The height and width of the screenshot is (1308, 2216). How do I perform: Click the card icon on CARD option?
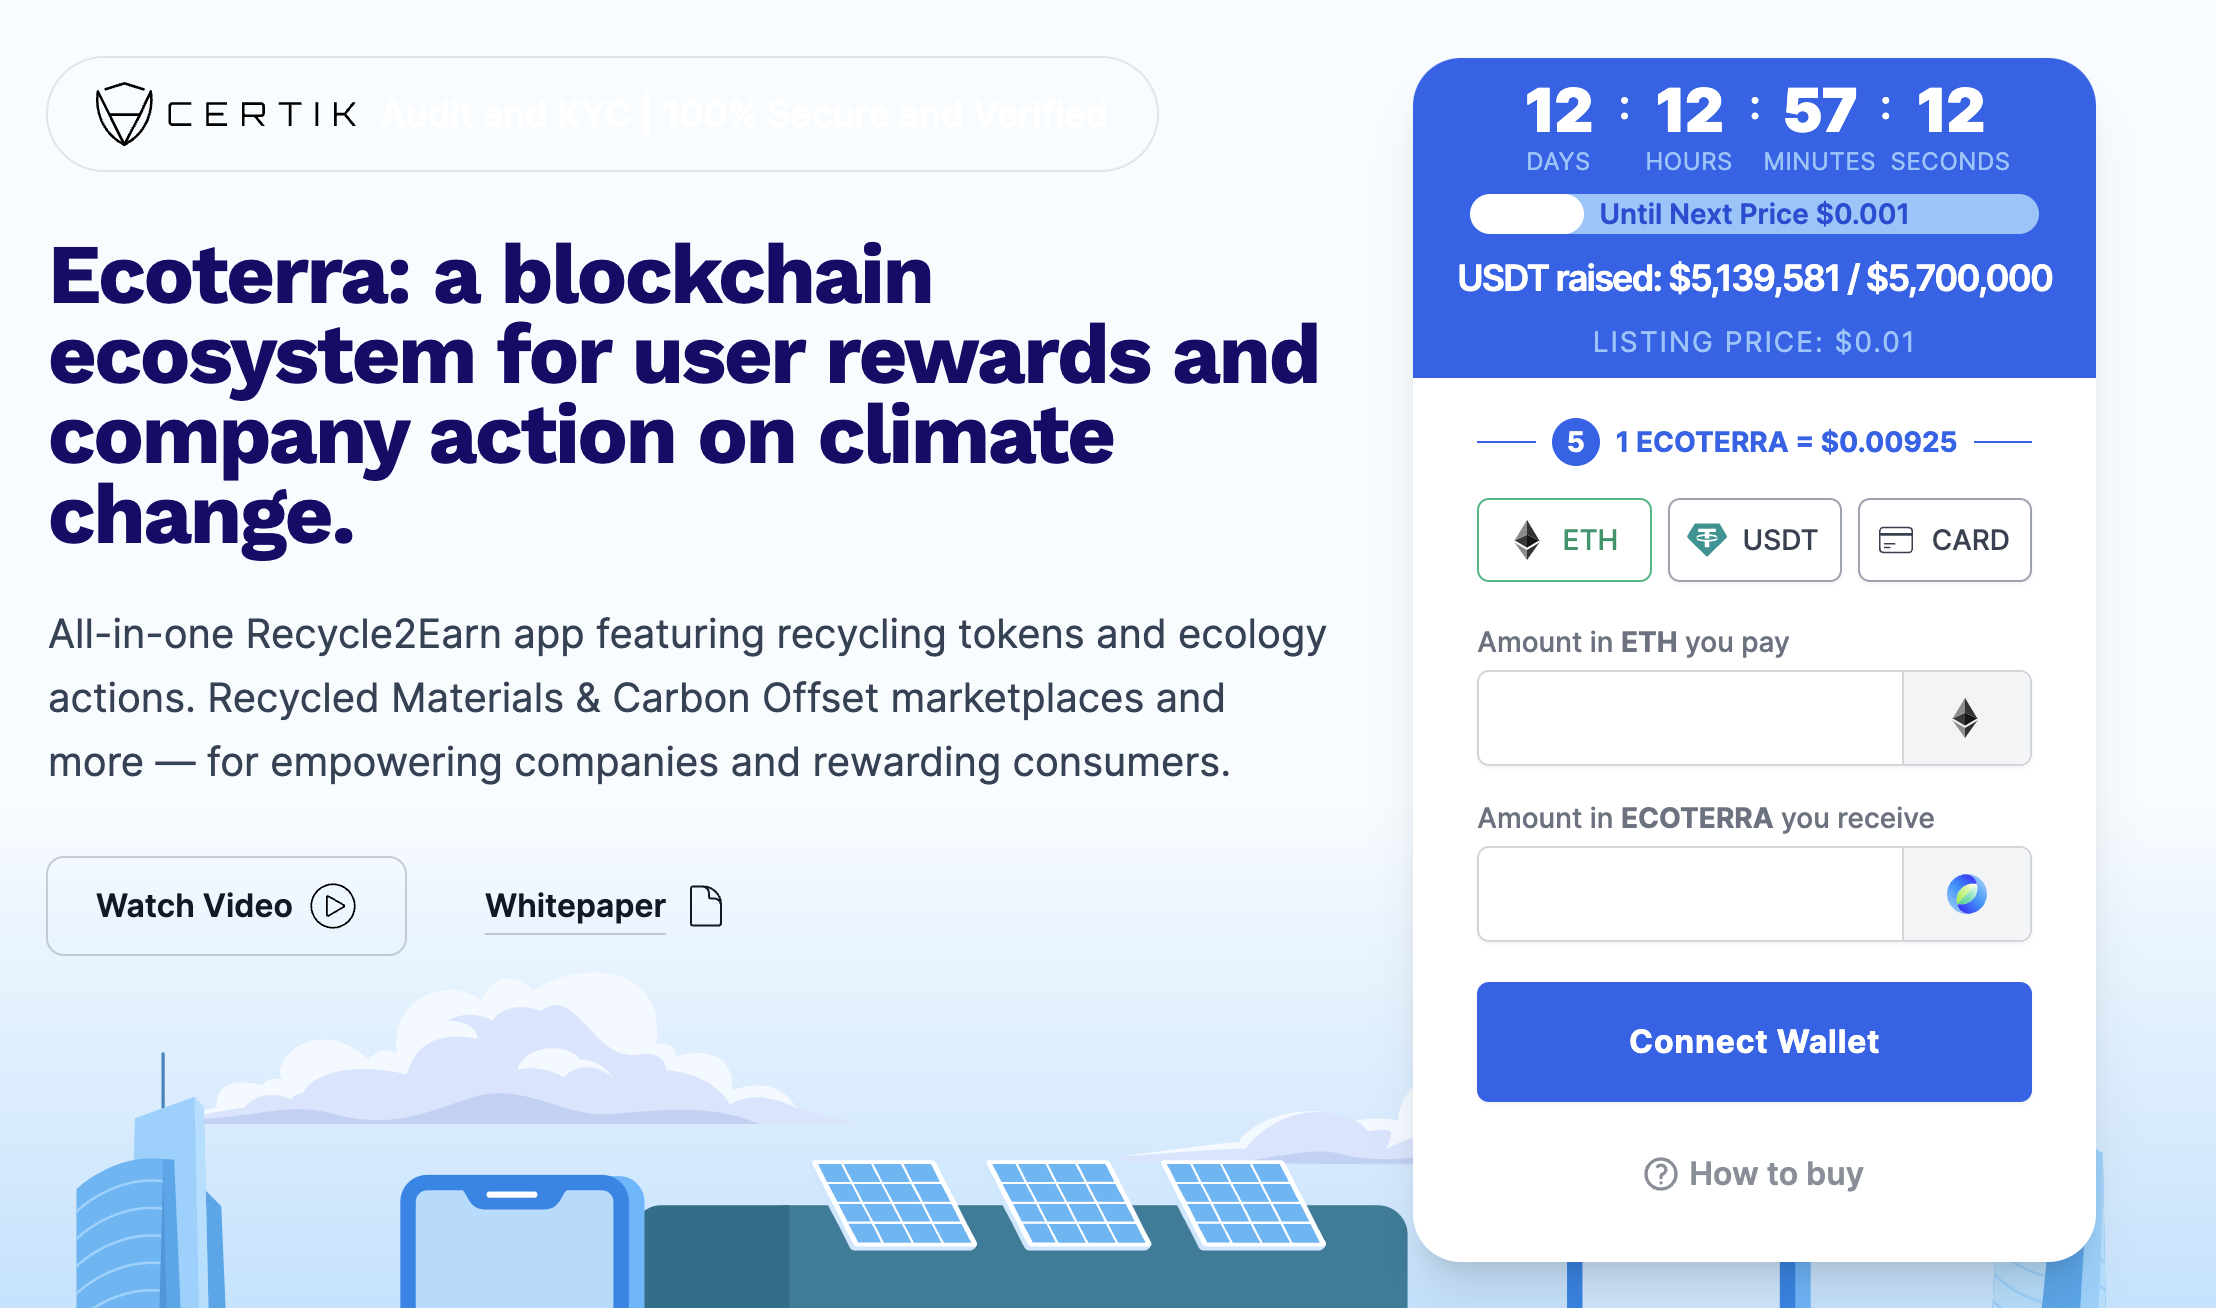tap(1896, 540)
